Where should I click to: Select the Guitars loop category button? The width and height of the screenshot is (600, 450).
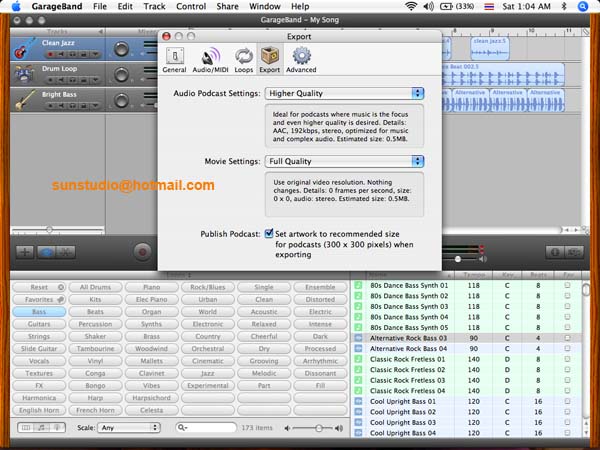(x=39, y=324)
